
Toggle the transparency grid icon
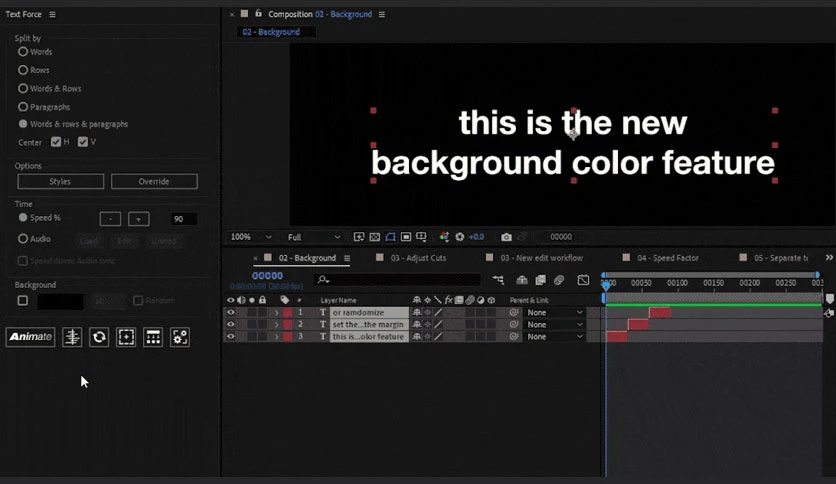[x=375, y=237]
